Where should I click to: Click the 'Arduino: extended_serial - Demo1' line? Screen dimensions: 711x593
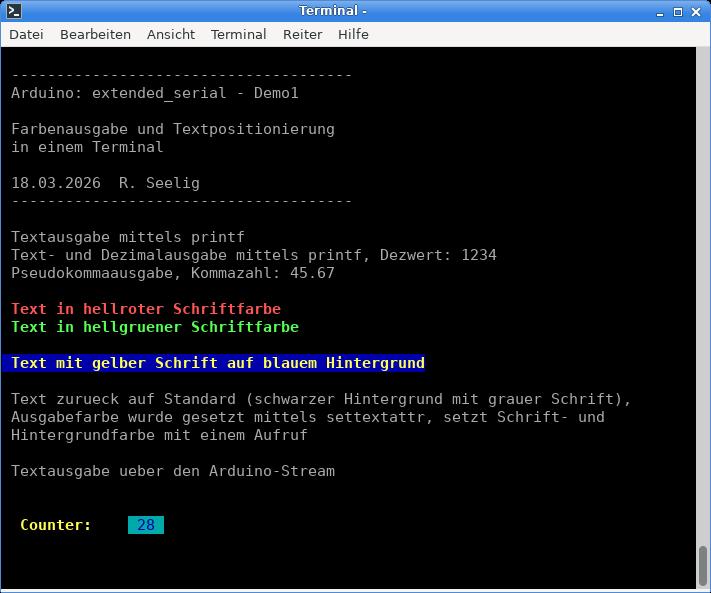point(155,93)
